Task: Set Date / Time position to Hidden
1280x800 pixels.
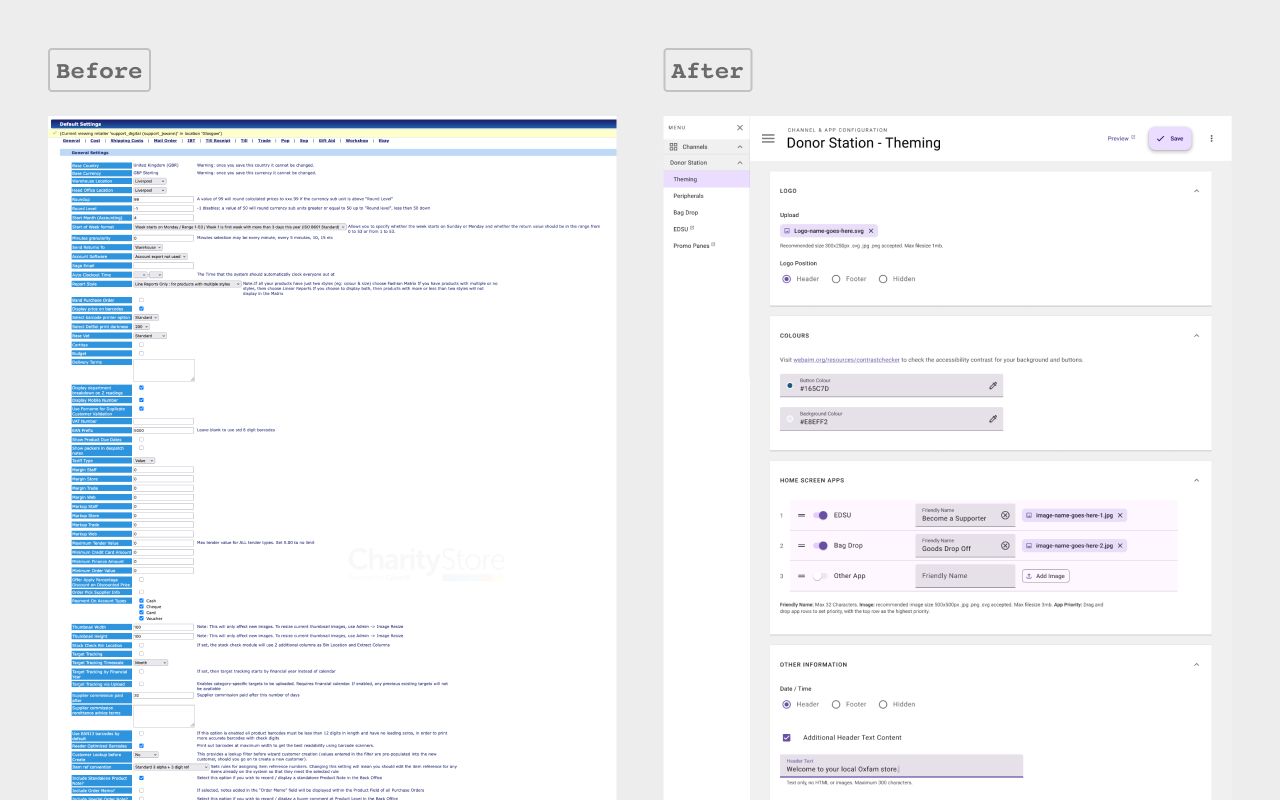Action: point(883,704)
